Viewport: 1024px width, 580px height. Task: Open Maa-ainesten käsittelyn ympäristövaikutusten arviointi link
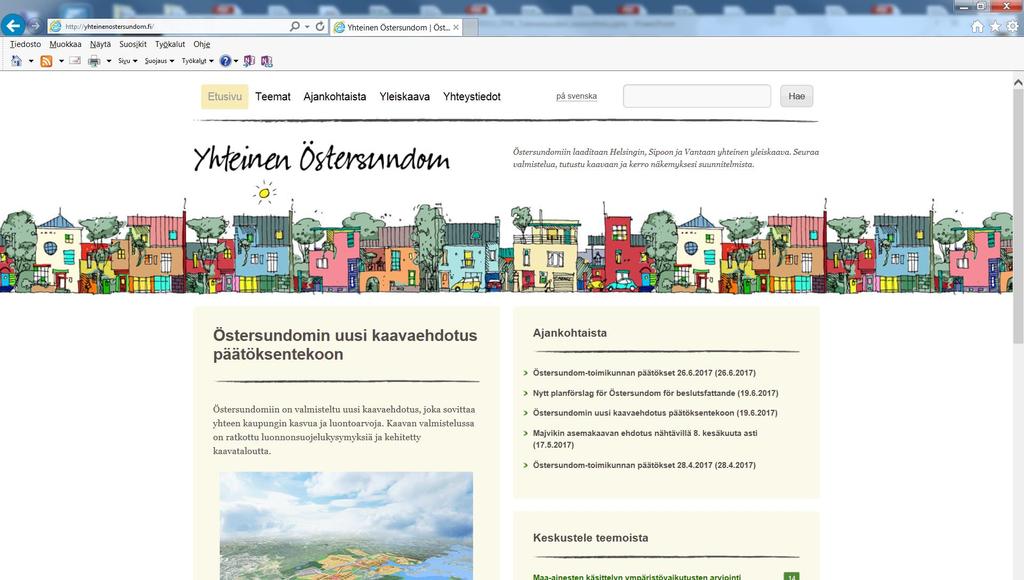[637, 577]
